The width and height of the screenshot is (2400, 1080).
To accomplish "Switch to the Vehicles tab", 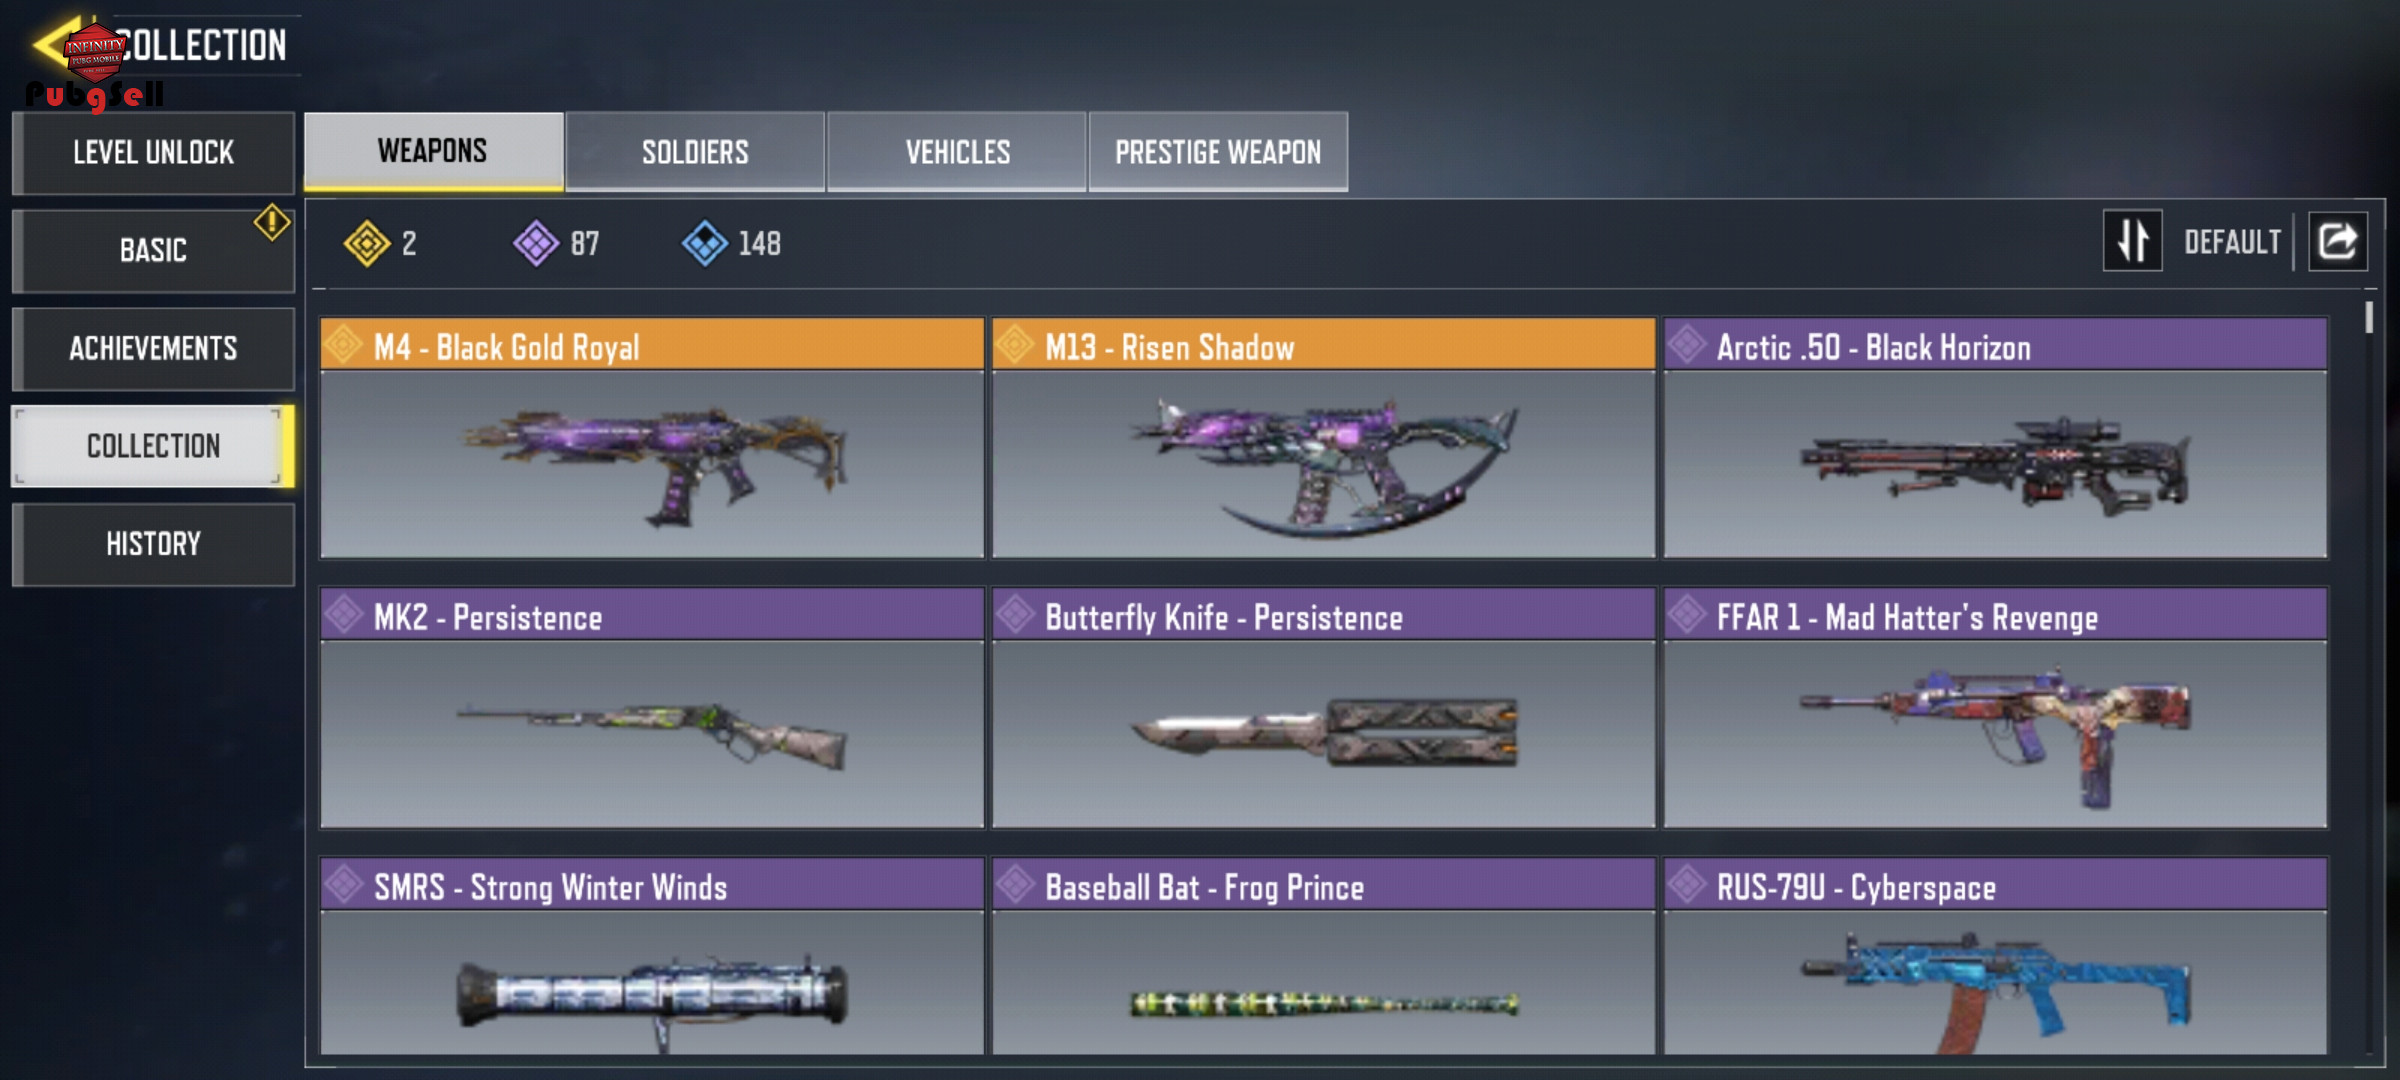I will pos(957,151).
